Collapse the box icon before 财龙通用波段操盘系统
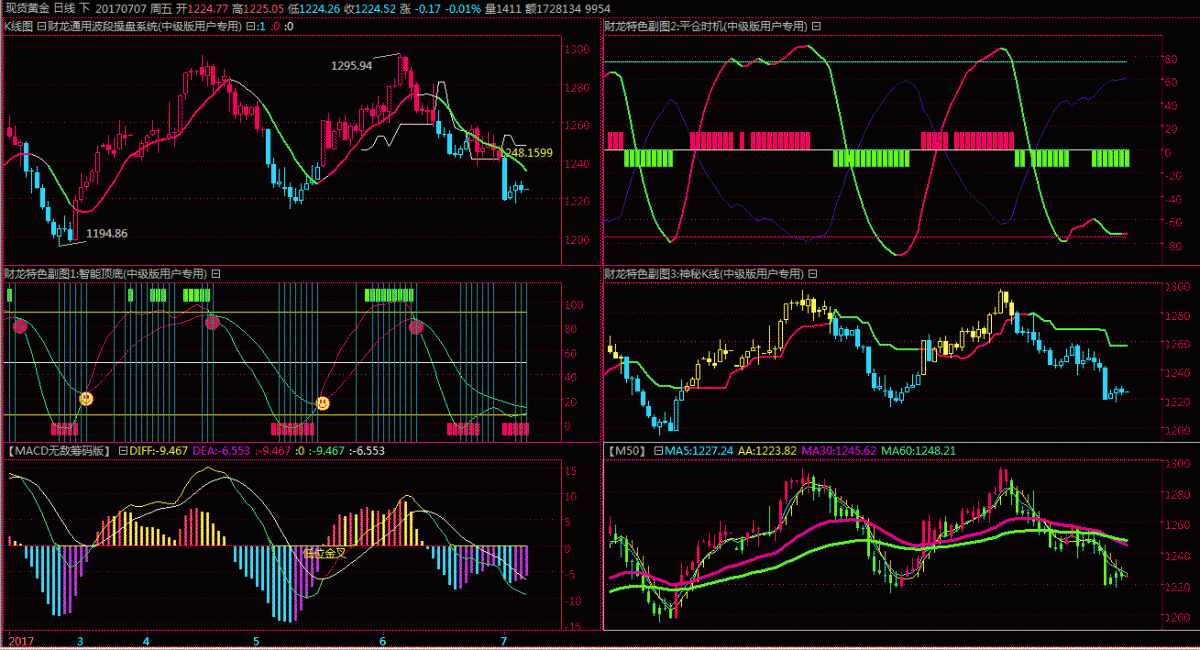Image resolution: width=1200 pixels, height=650 pixels. (41, 26)
